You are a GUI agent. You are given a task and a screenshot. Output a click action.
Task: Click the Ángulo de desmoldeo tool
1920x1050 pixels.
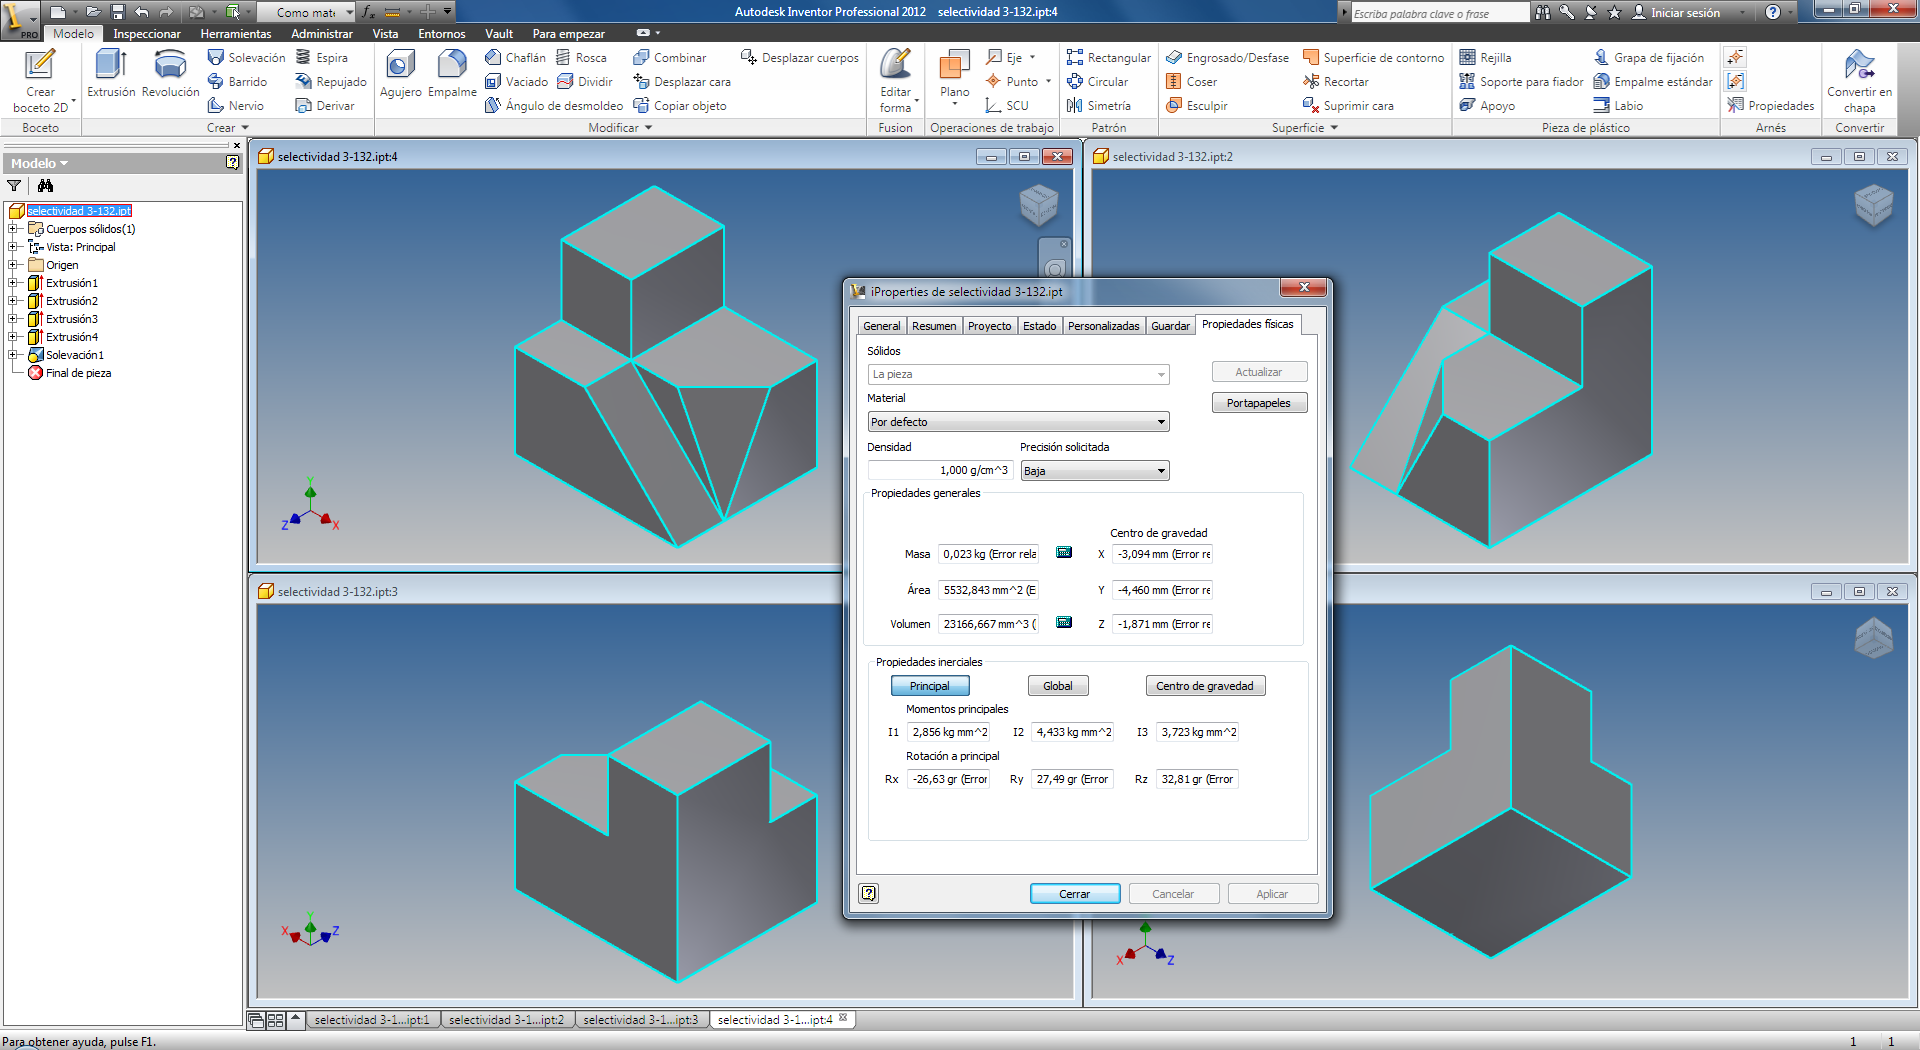tap(553, 106)
